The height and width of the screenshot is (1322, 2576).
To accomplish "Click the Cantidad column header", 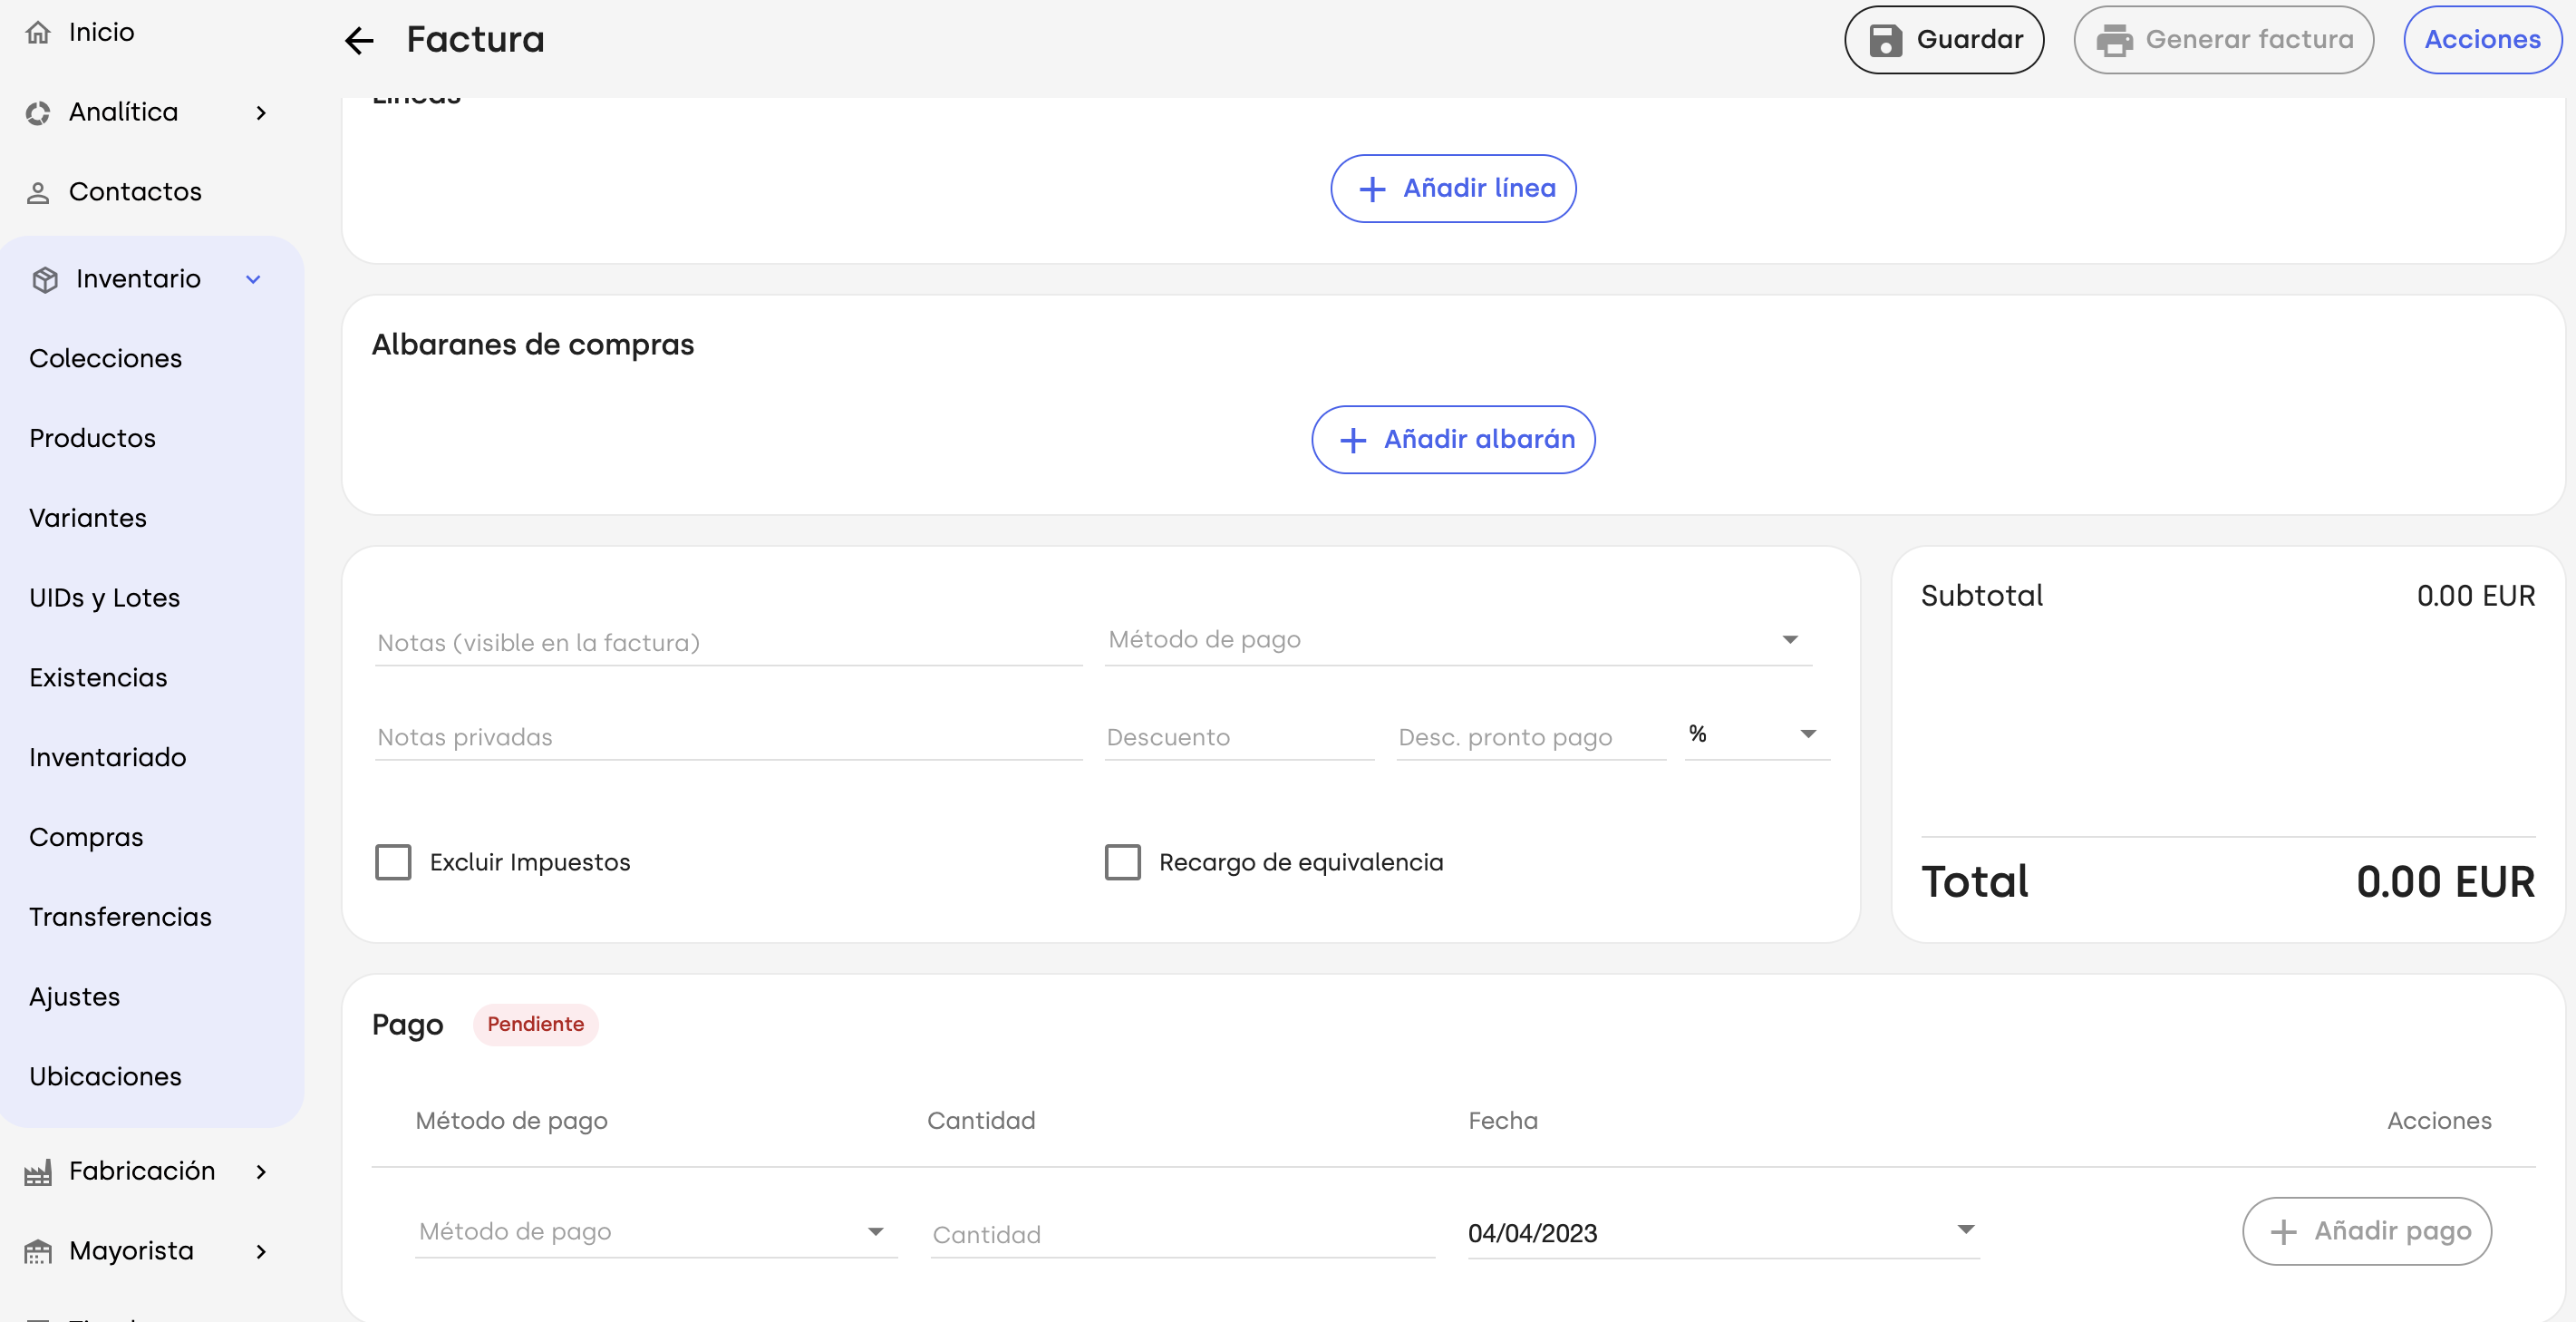I will [x=981, y=1121].
